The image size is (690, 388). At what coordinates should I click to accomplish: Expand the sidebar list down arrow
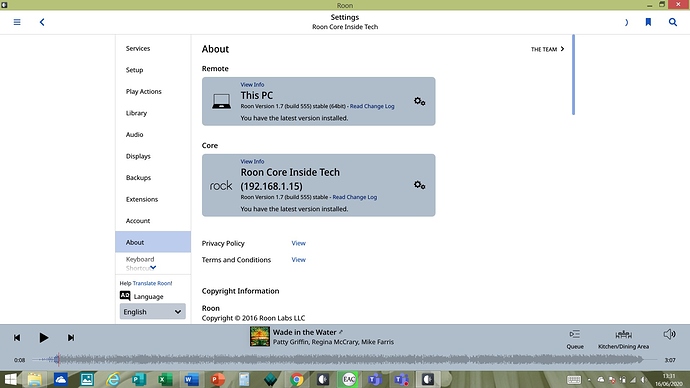point(153,267)
